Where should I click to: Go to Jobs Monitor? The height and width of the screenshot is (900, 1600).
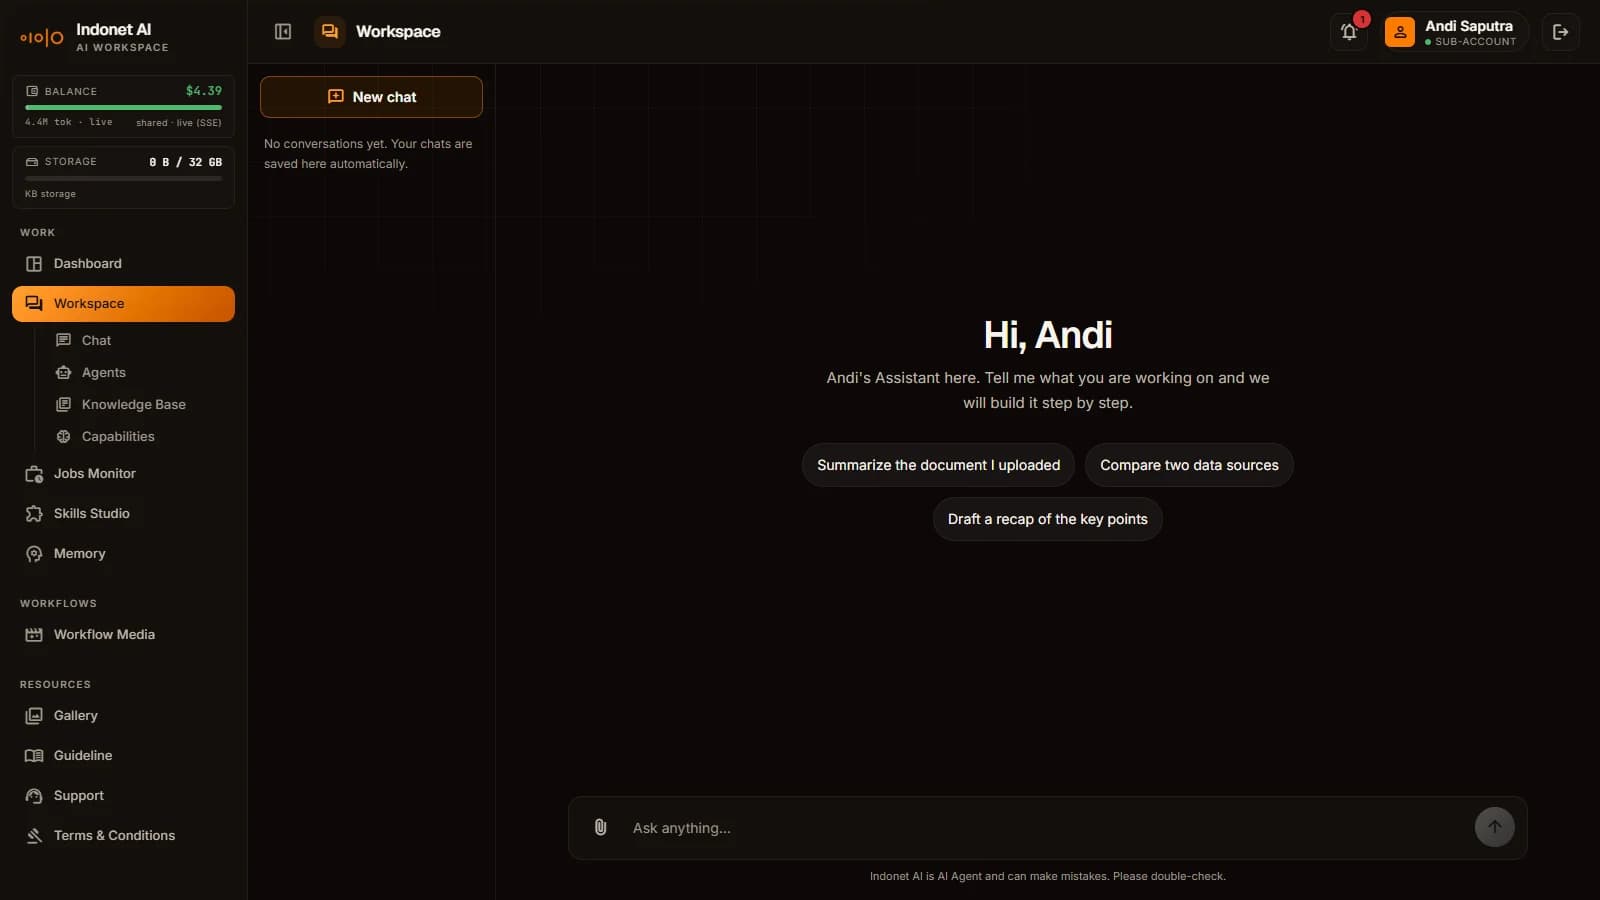[x=123, y=474]
